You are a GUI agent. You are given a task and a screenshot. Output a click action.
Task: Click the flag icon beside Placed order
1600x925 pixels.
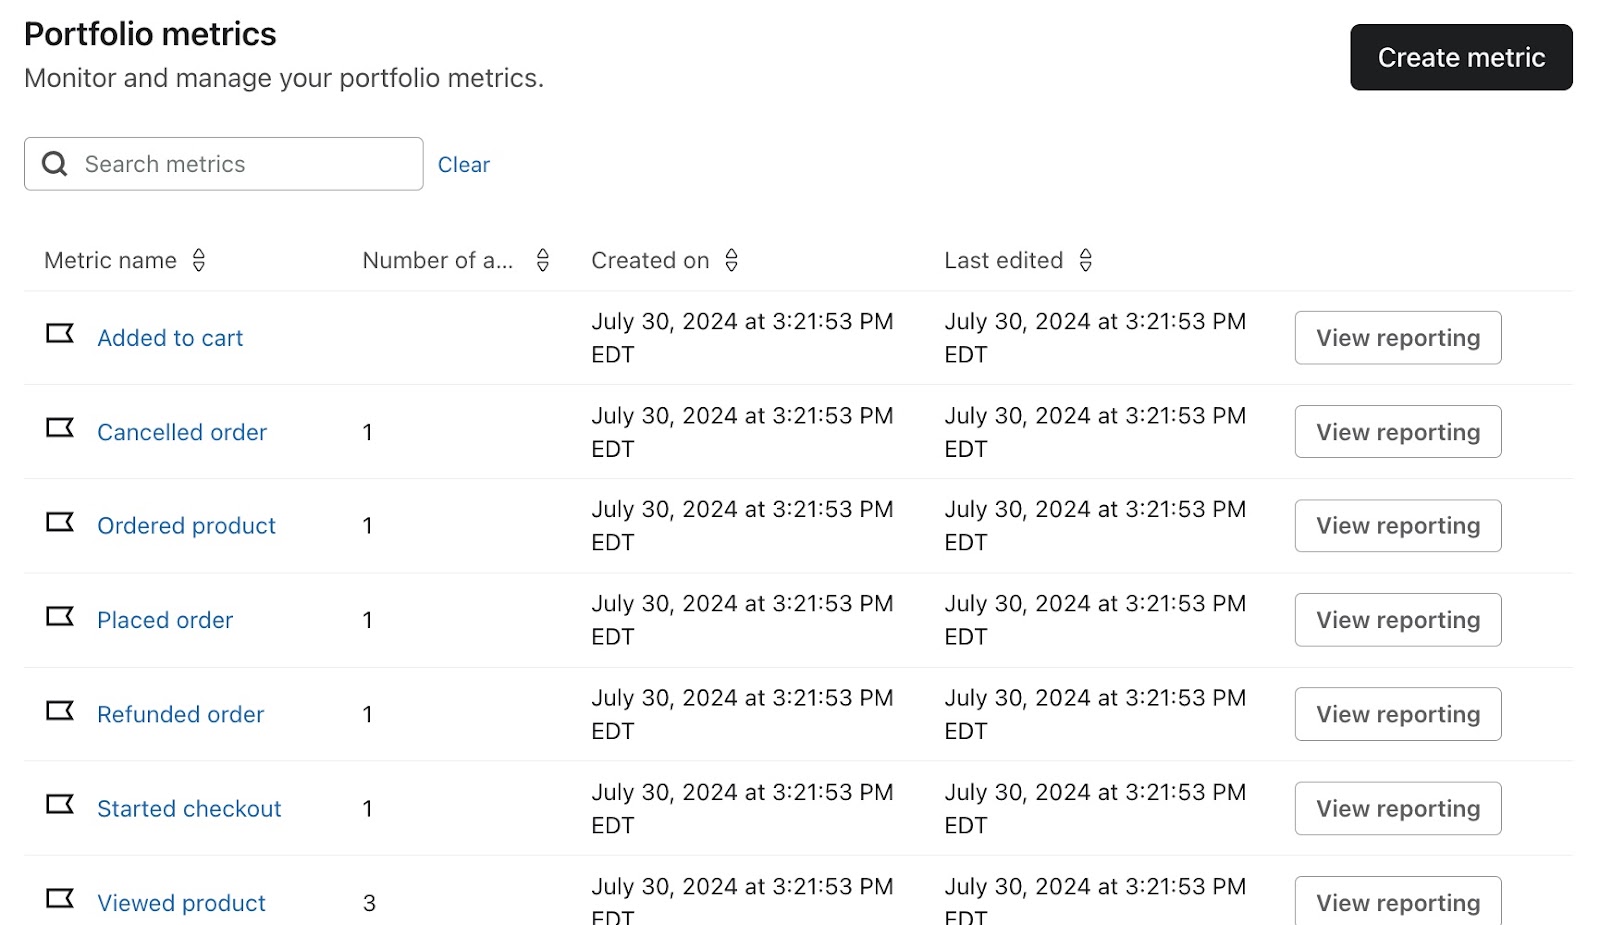[x=60, y=616]
